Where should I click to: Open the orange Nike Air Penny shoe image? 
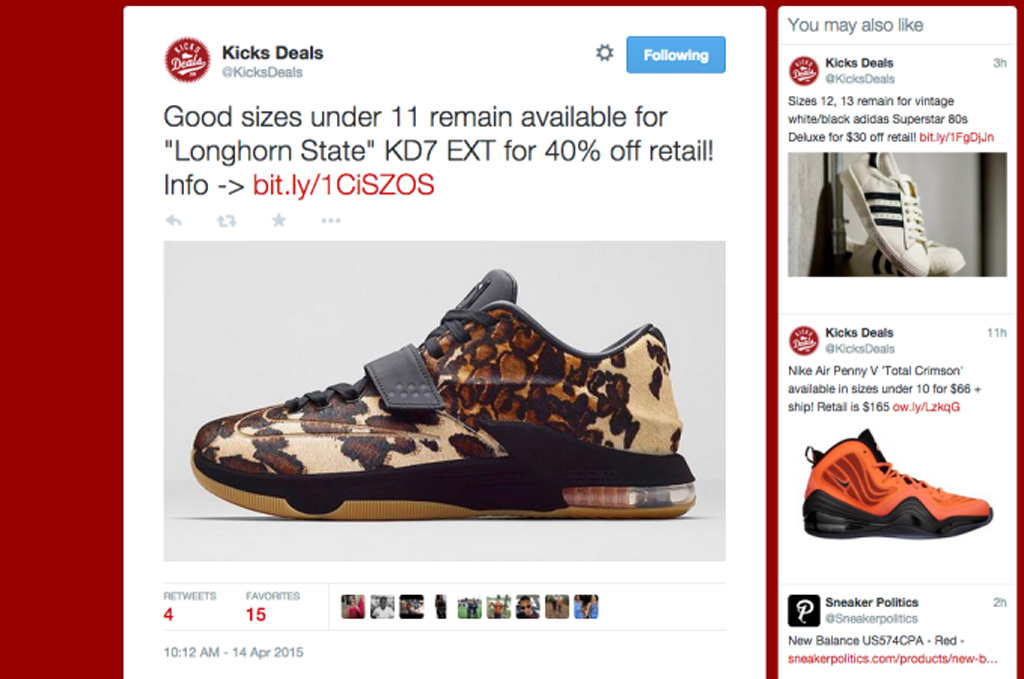point(897,486)
